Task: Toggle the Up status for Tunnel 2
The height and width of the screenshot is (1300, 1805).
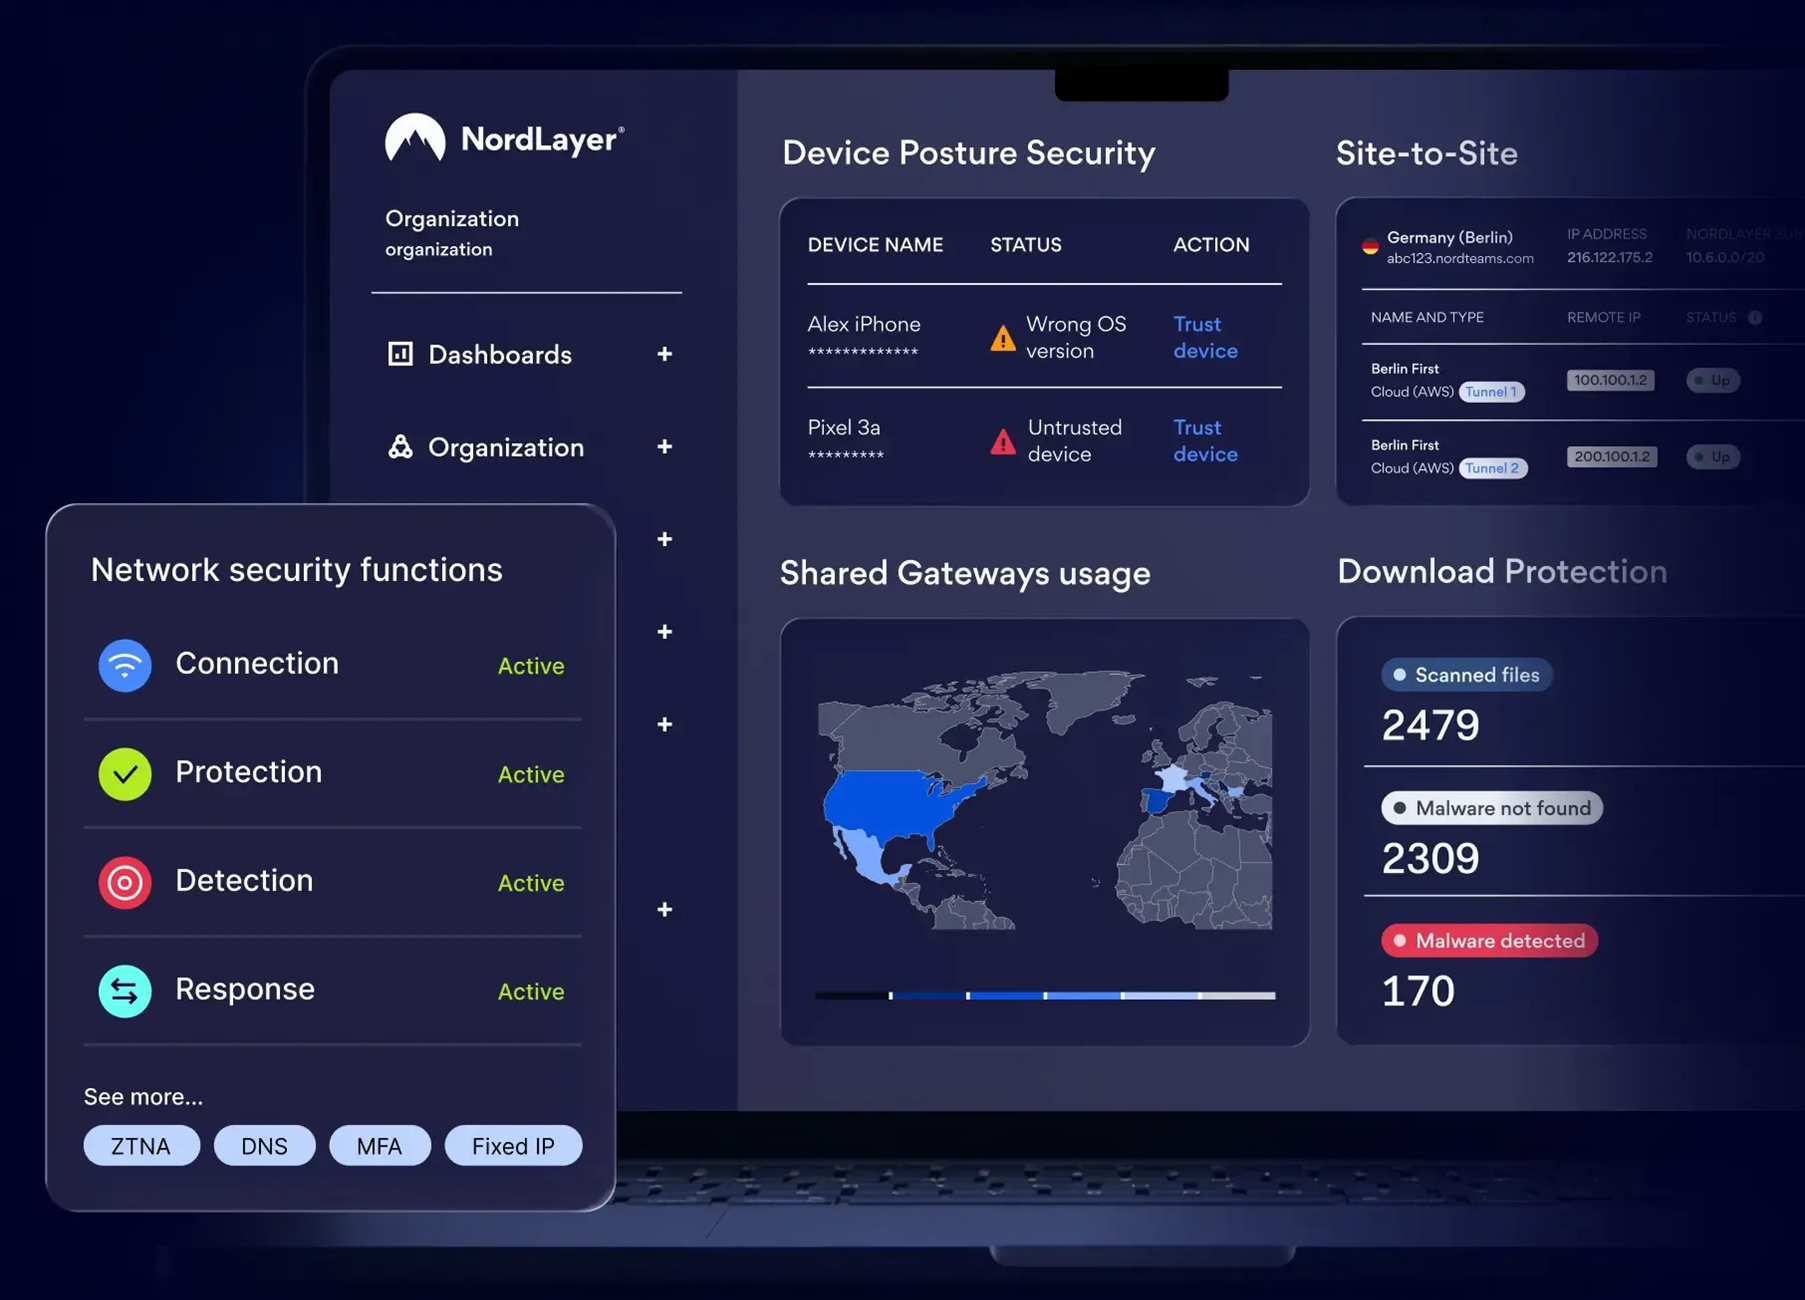Action: pyautogui.click(x=1714, y=457)
